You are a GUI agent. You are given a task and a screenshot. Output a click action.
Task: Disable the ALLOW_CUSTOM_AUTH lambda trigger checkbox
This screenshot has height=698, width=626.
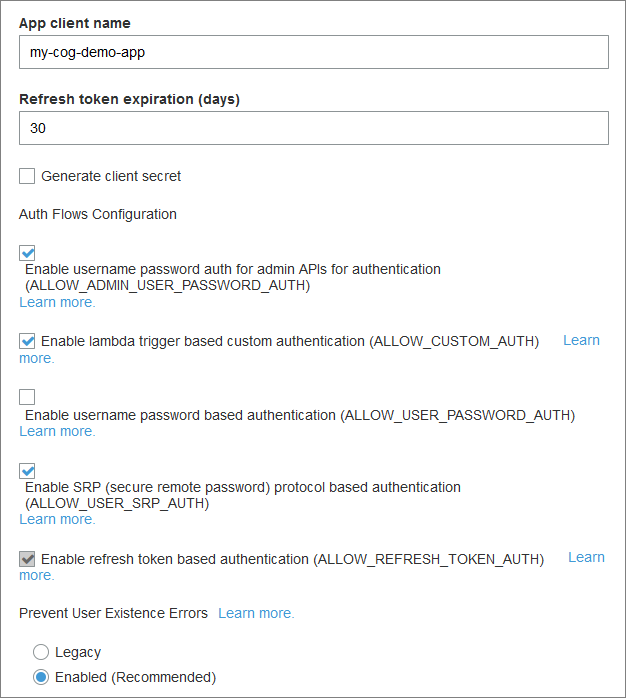(27, 341)
